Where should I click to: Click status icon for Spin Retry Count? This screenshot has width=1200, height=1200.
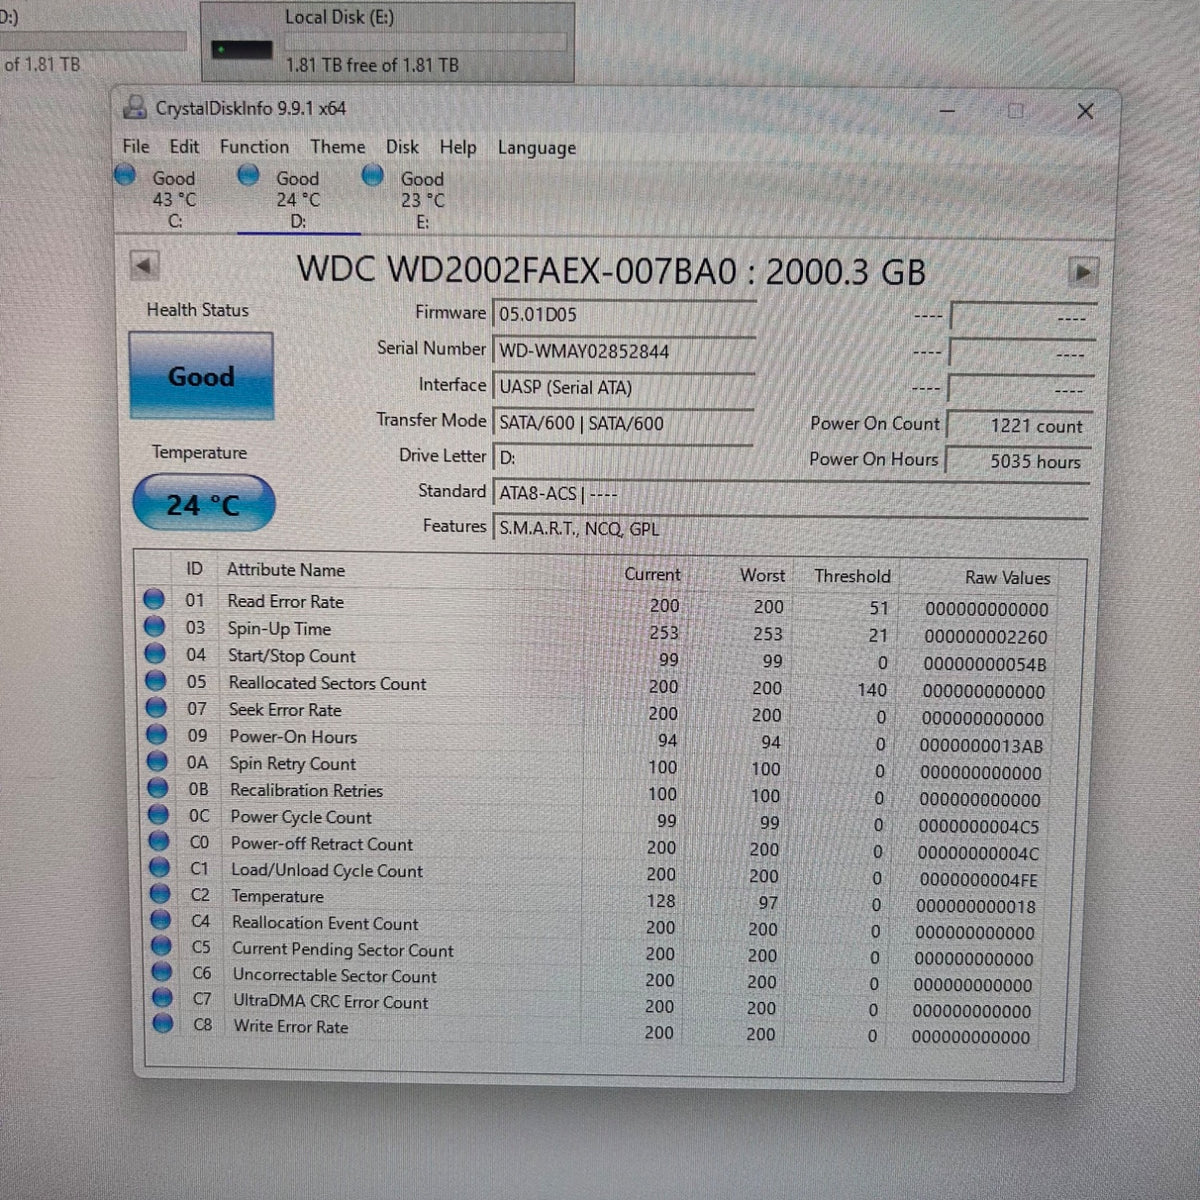(x=157, y=761)
